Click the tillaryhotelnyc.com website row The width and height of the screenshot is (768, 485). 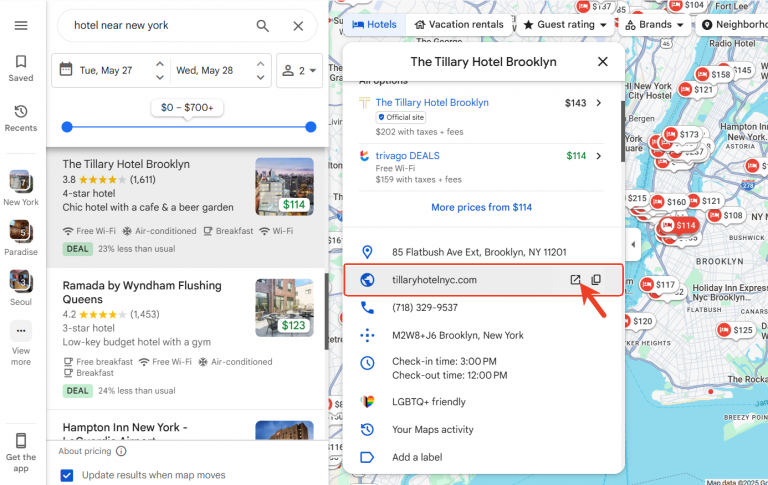click(483, 280)
